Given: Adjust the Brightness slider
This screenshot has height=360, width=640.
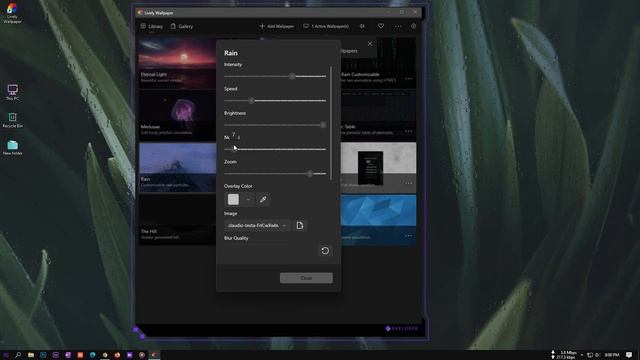Looking at the screenshot, I should pos(275,125).
